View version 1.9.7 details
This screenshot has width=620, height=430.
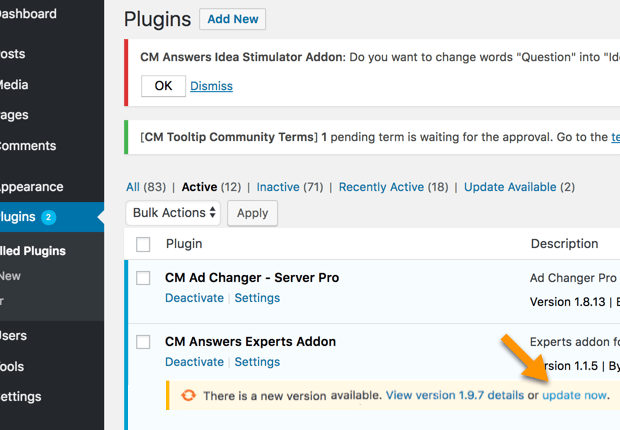[x=454, y=396]
